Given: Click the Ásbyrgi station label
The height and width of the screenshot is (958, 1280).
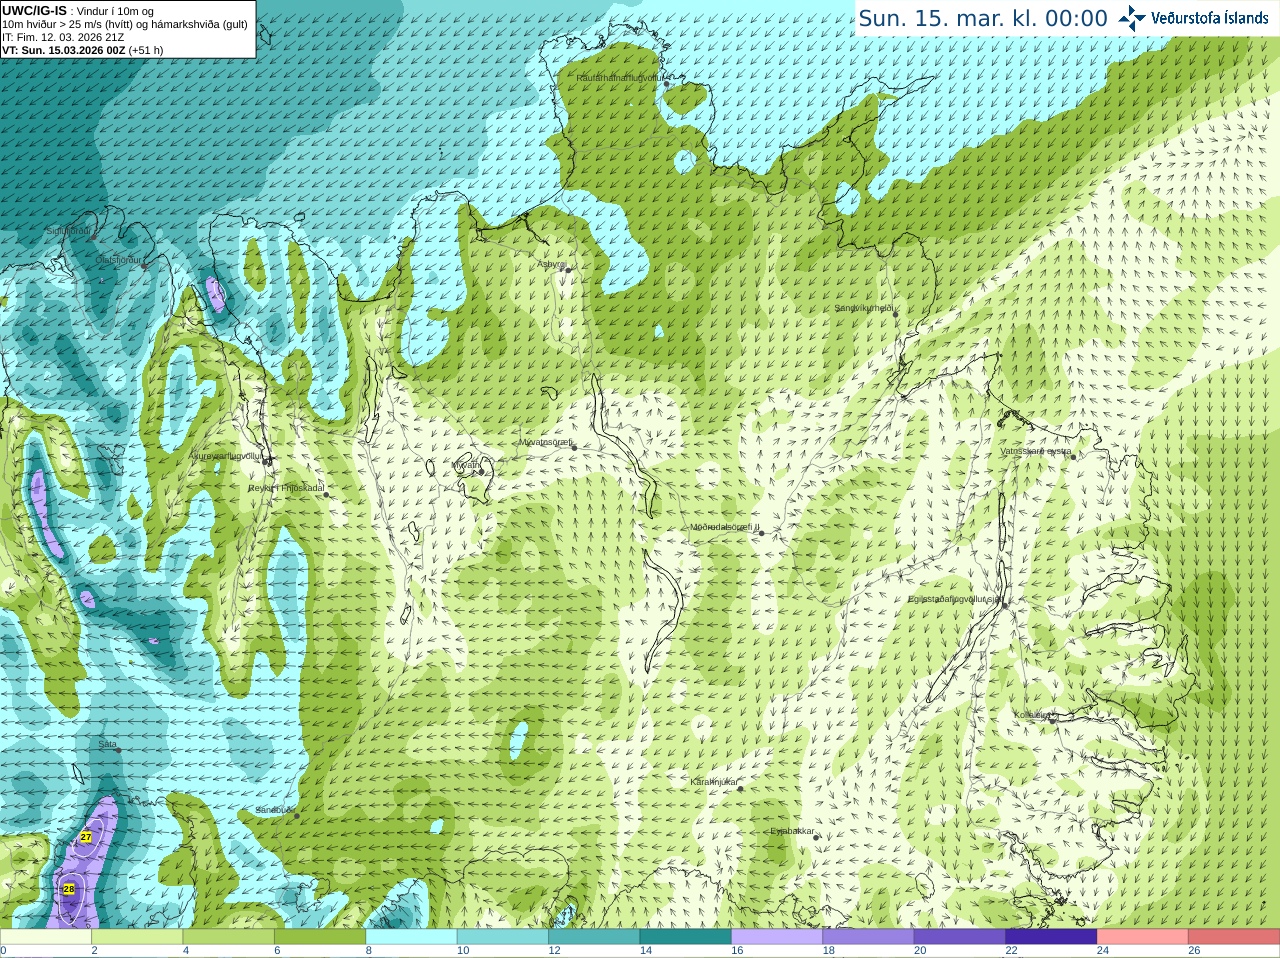Looking at the screenshot, I should 552,264.
